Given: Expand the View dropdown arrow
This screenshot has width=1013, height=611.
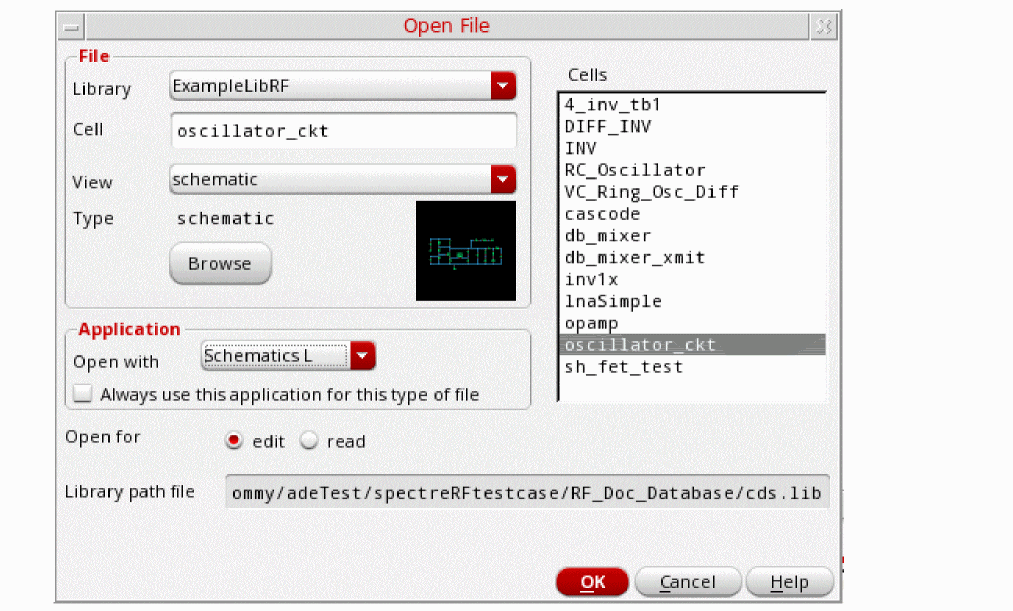Looking at the screenshot, I should coord(503,180).
